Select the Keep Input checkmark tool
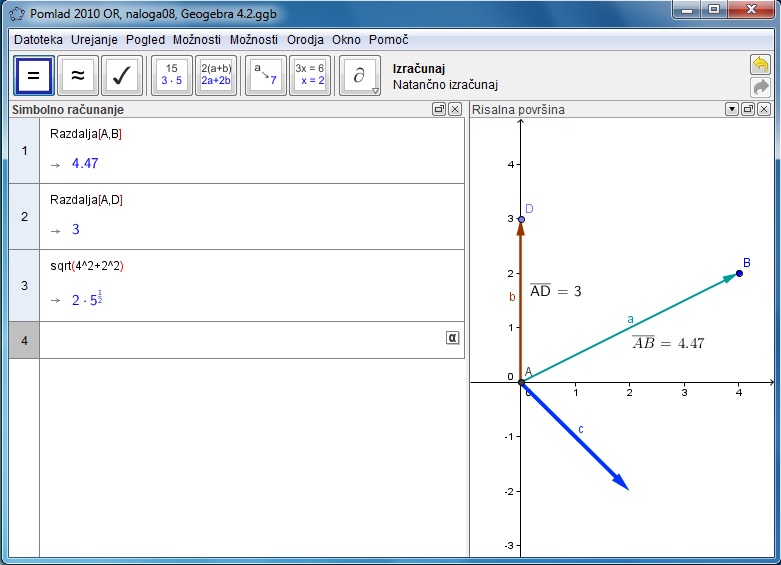This screenshot has height=565, width=781. point(121,76)
